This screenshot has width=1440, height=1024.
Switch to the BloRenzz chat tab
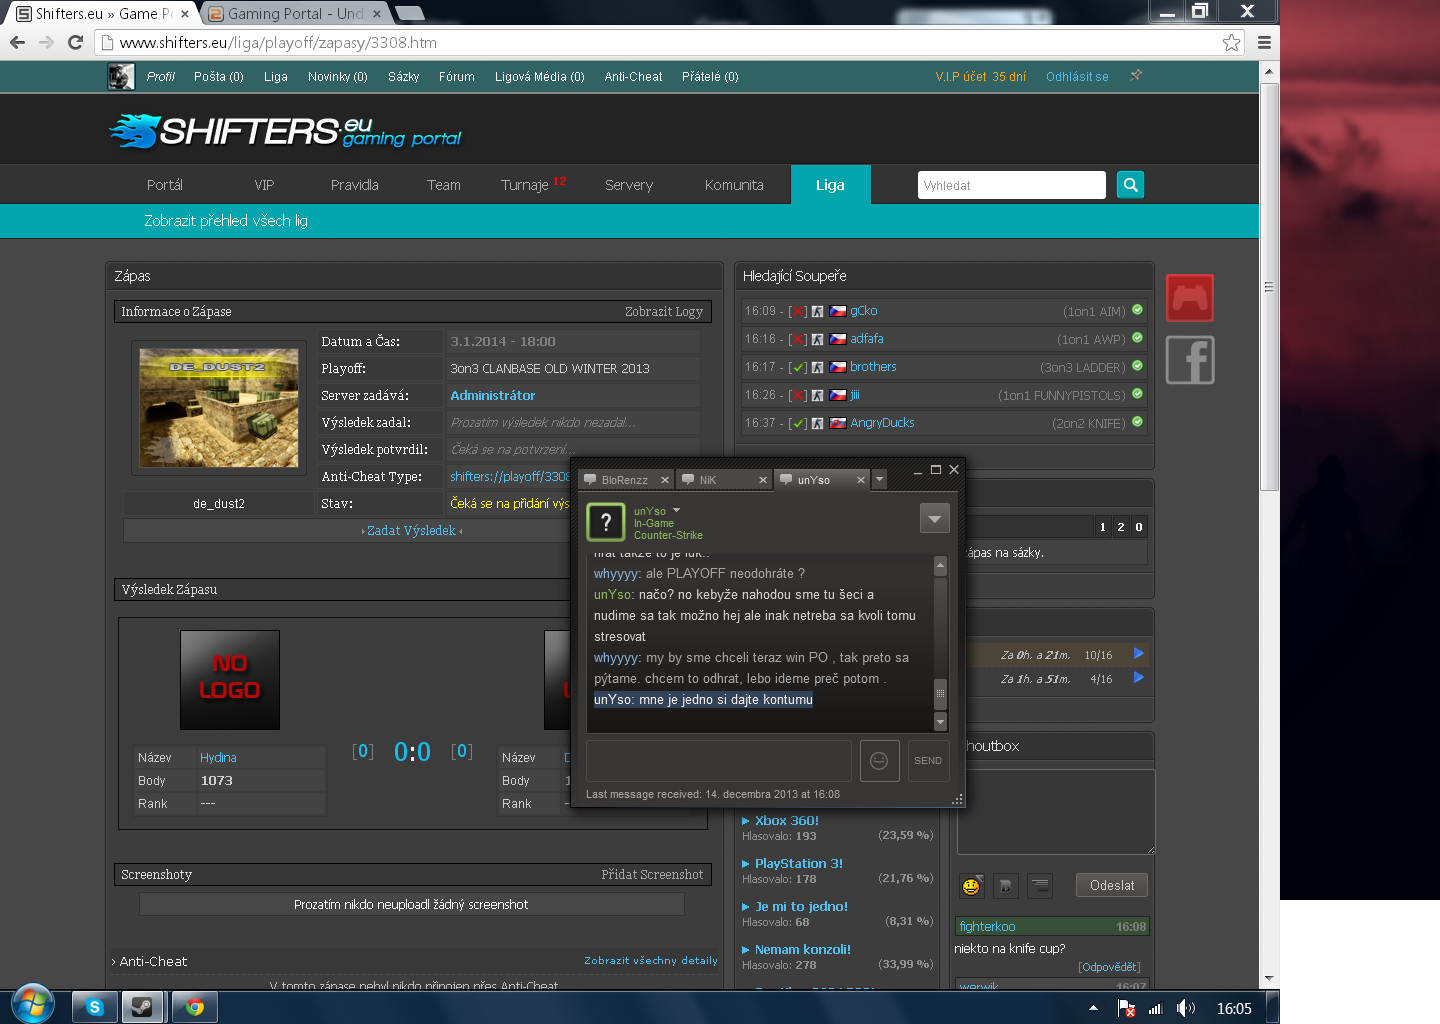pyautogui.click(x=624, y=480)
